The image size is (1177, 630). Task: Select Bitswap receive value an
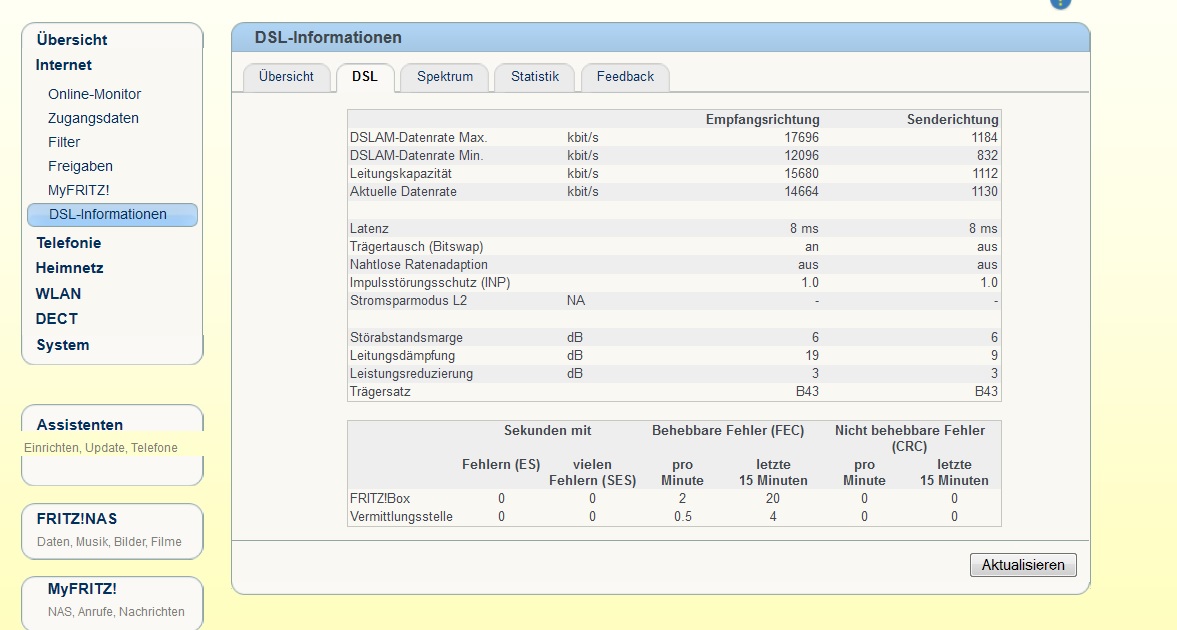(811, 246)
